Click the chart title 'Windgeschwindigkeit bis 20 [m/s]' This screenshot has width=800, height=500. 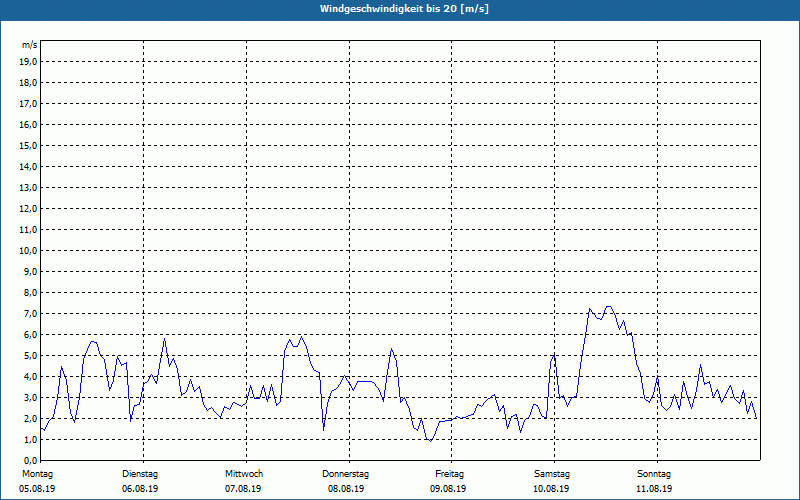click(x=404, y=9)
